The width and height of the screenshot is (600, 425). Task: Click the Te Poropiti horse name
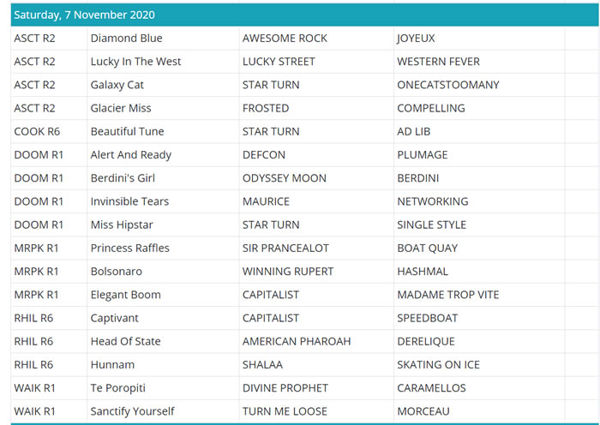(120, 388)
